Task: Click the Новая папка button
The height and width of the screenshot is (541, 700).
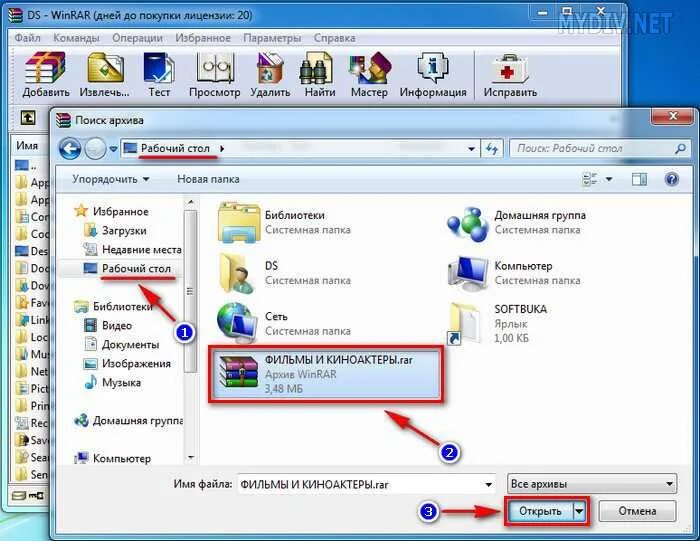Action: (x=208, y=179)
